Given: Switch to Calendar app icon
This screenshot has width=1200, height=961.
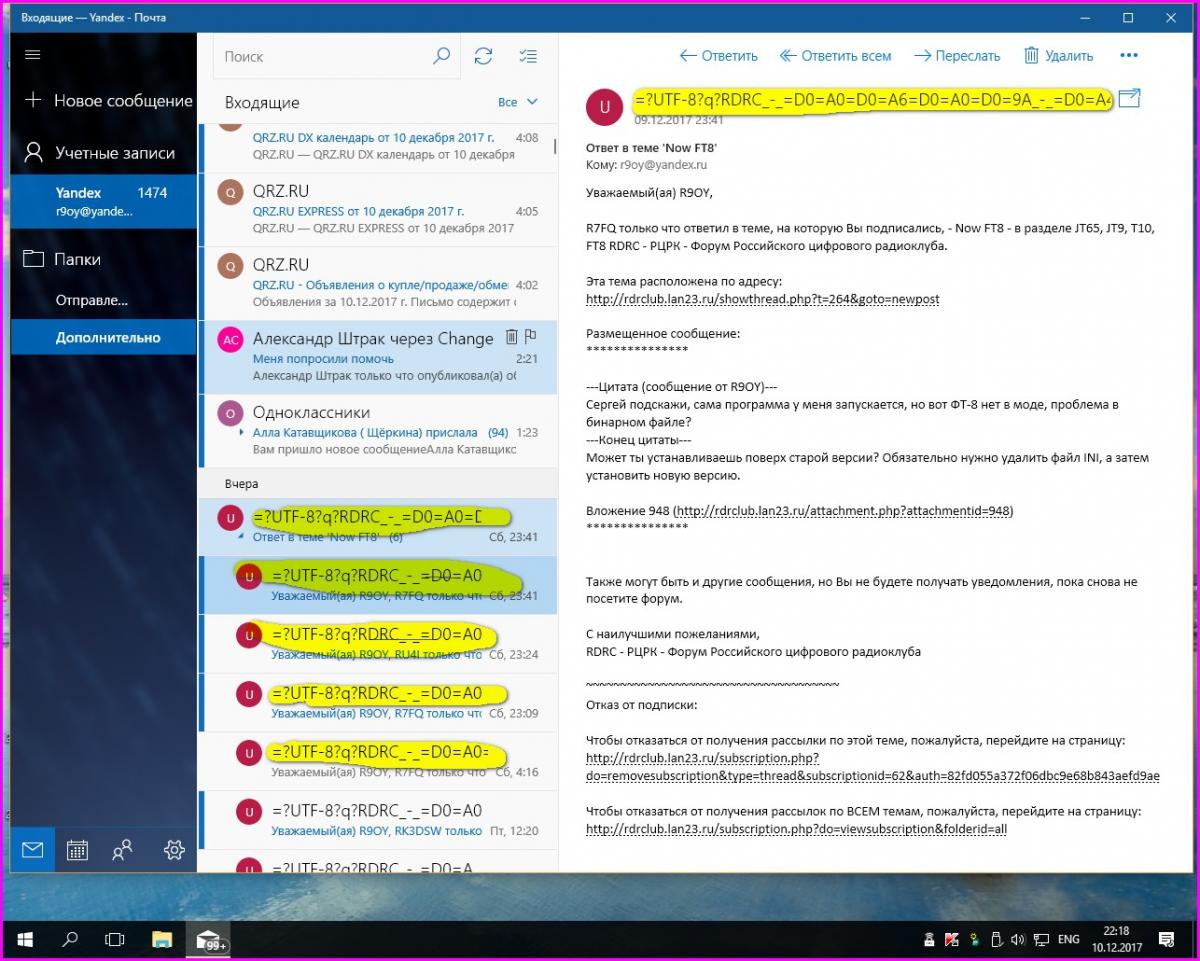Looking at the screenshot, I should (77, 850).
